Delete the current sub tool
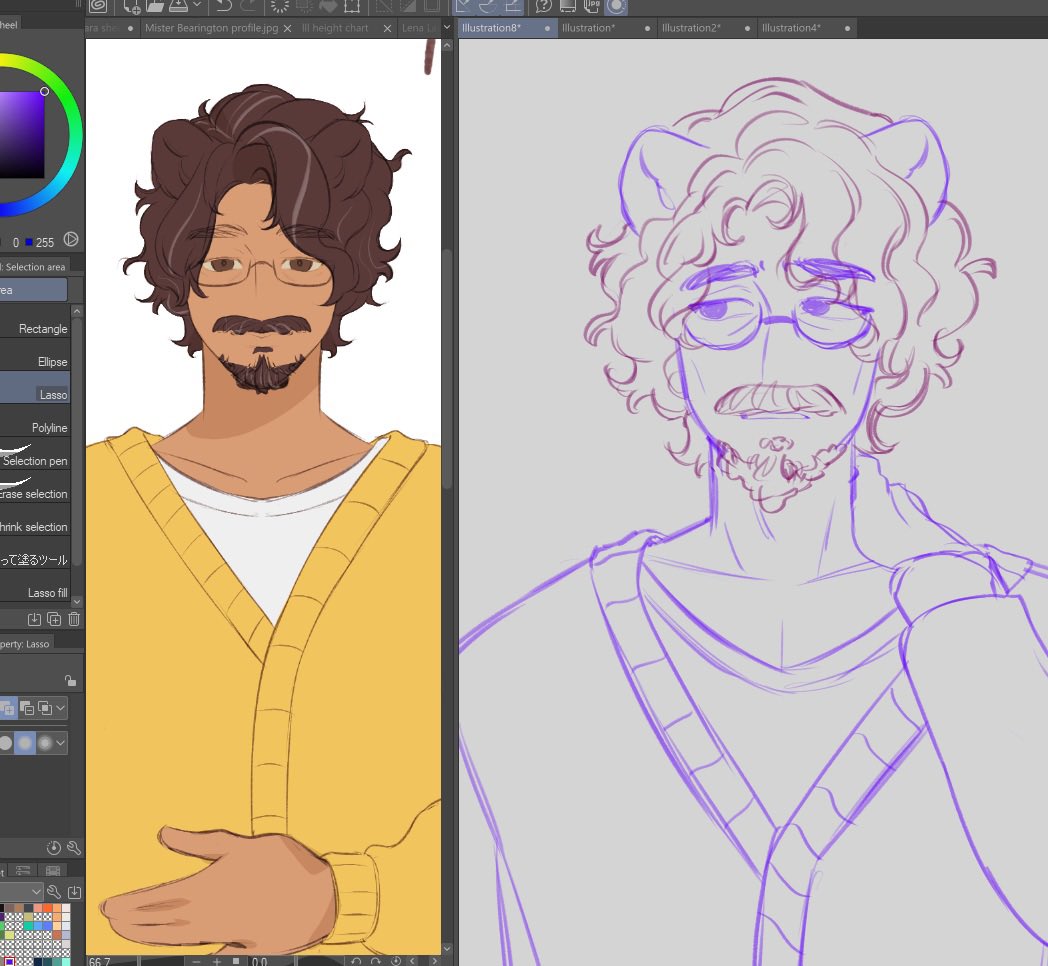This screenshot has width=1048, height=966. [73, 618]
